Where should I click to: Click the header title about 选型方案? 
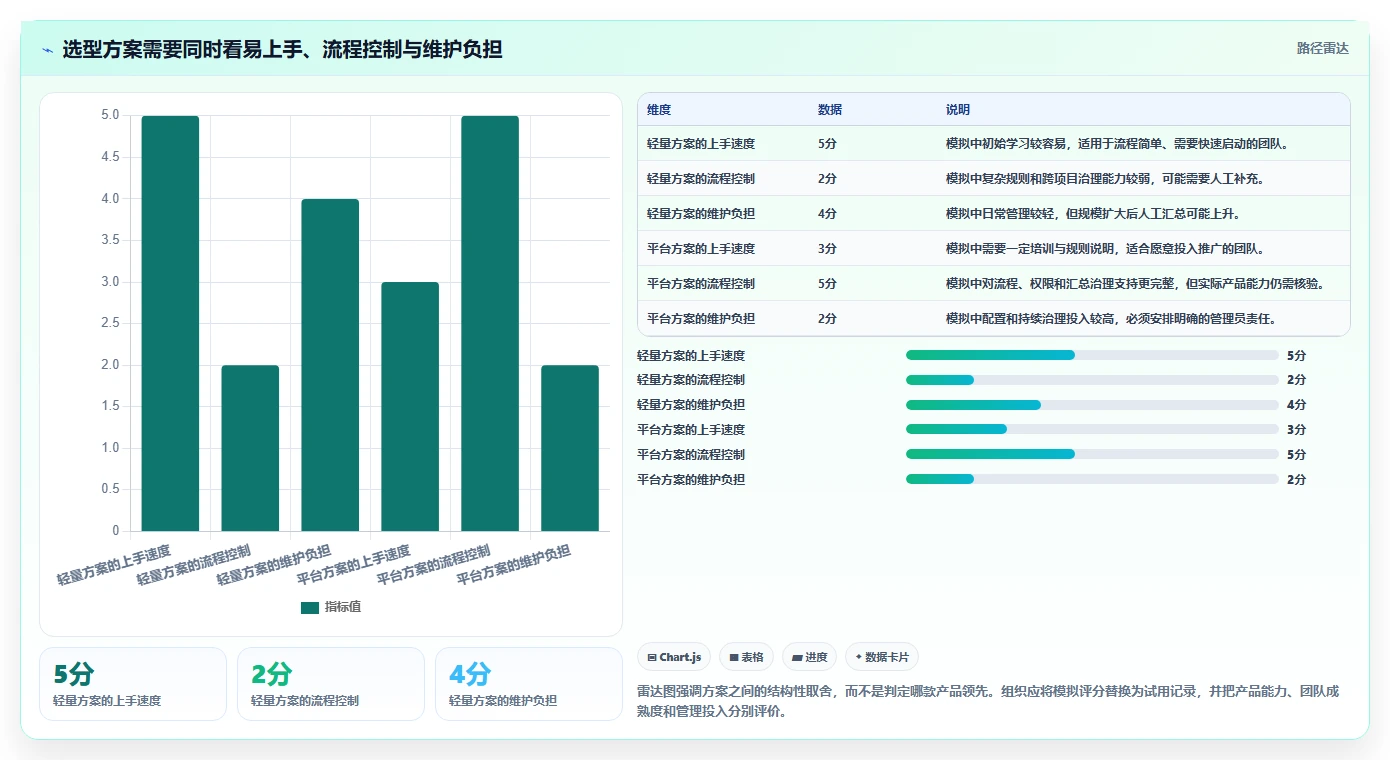(x=282, y=49)
